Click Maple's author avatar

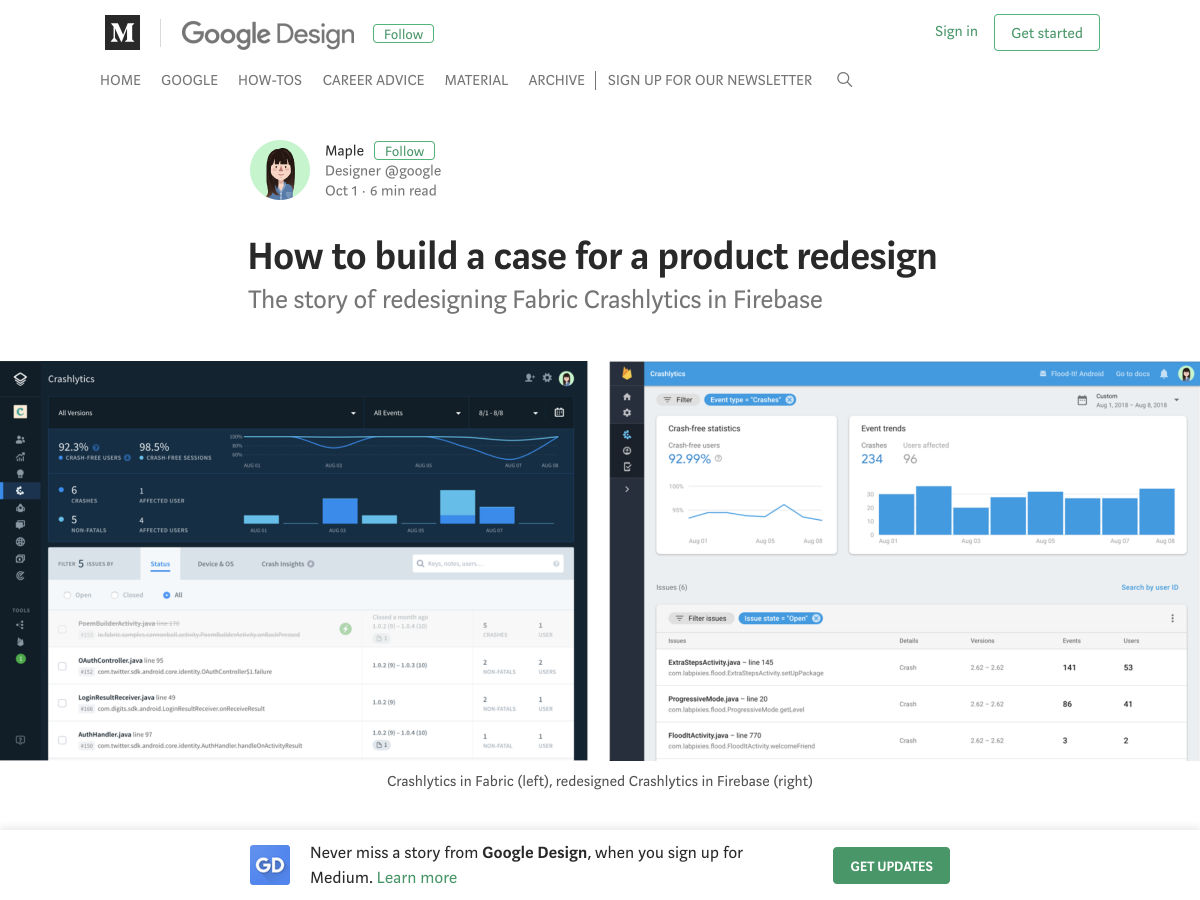pyautogui.click(x=280, y=170)
